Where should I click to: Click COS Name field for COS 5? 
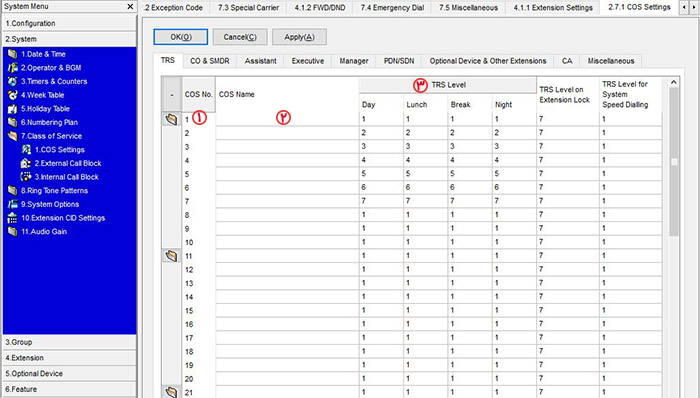tap(288, 174)
